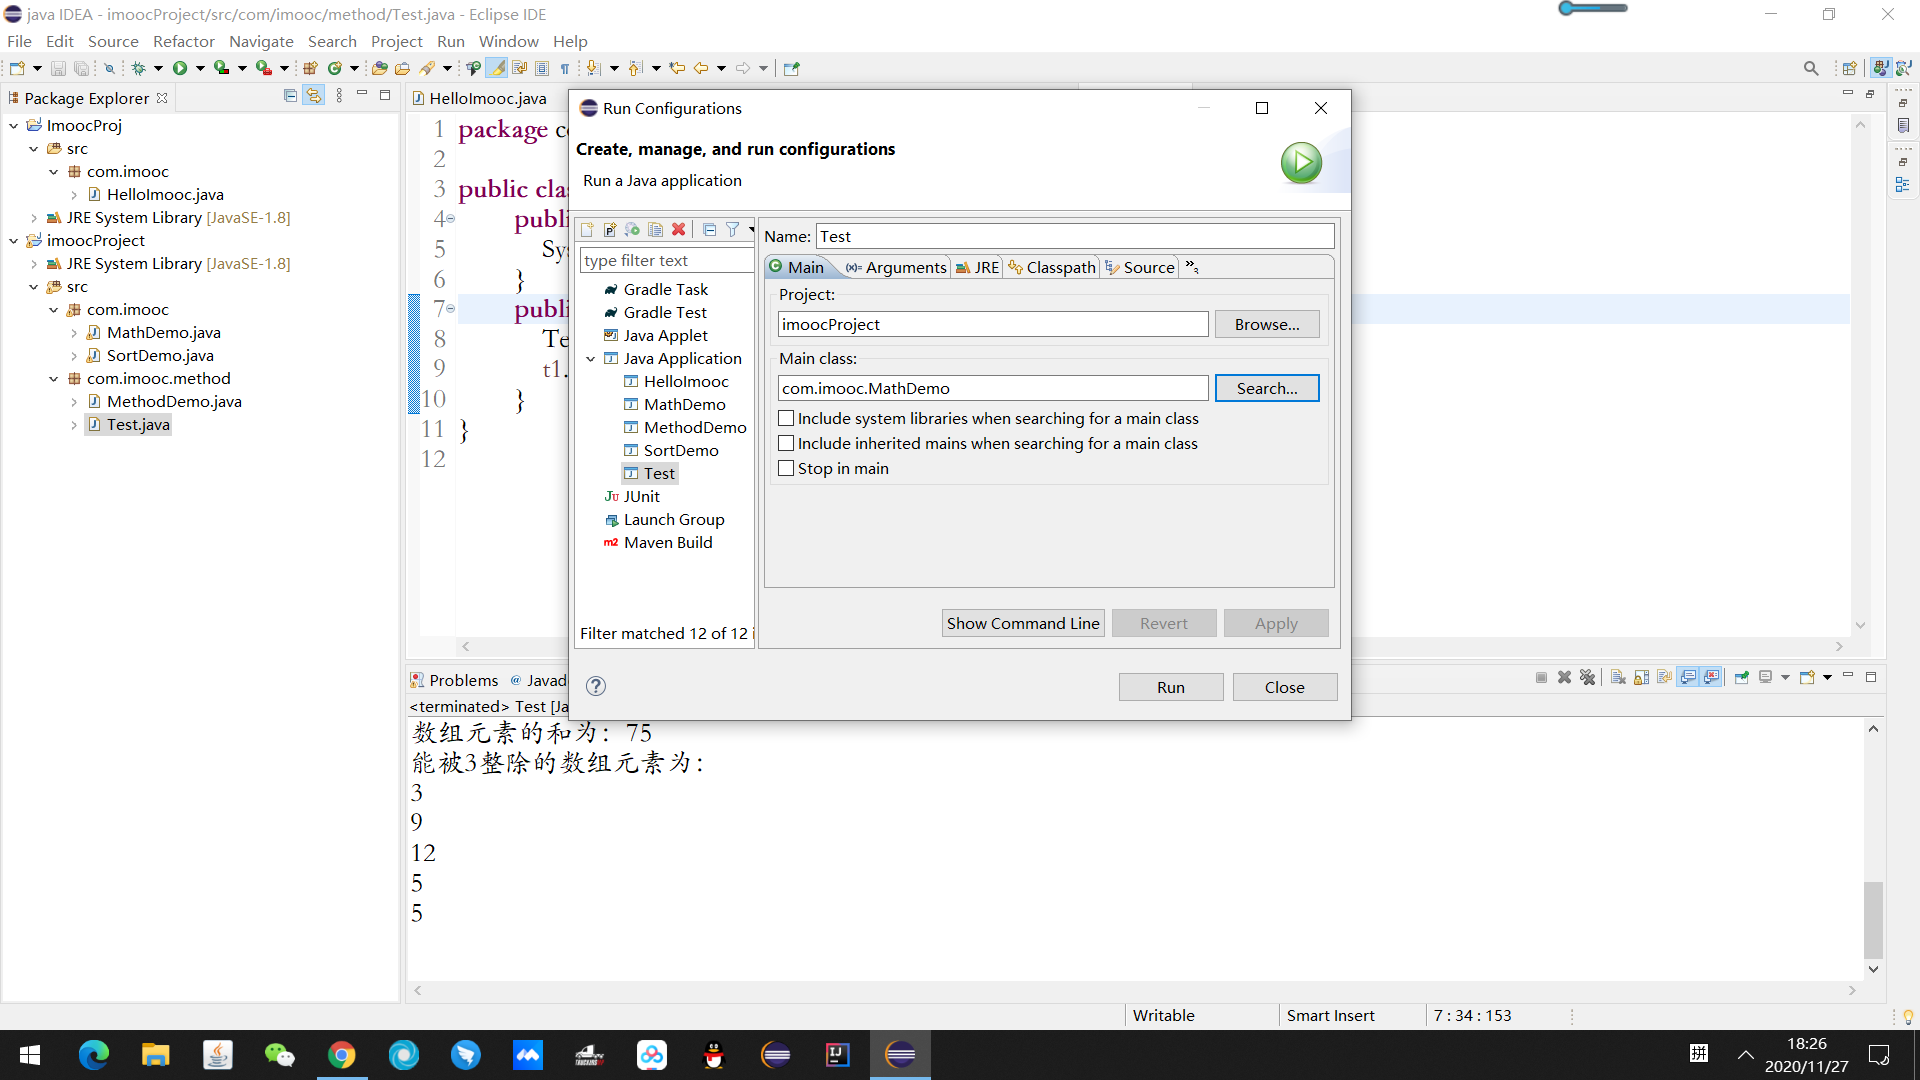This screenshot has width=1920, height=1080.
Task: Click New prototype icon in Run Configurations
Action: click(610, 229)
